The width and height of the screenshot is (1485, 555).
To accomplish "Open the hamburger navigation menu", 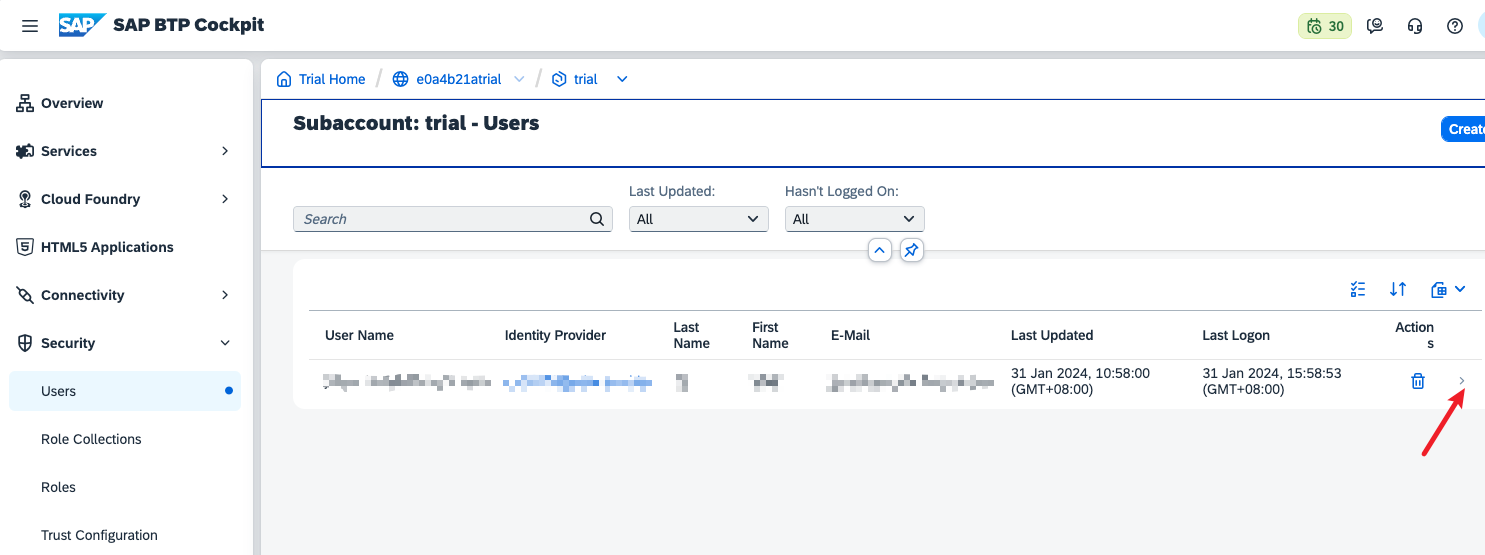I will click(30, 26).
